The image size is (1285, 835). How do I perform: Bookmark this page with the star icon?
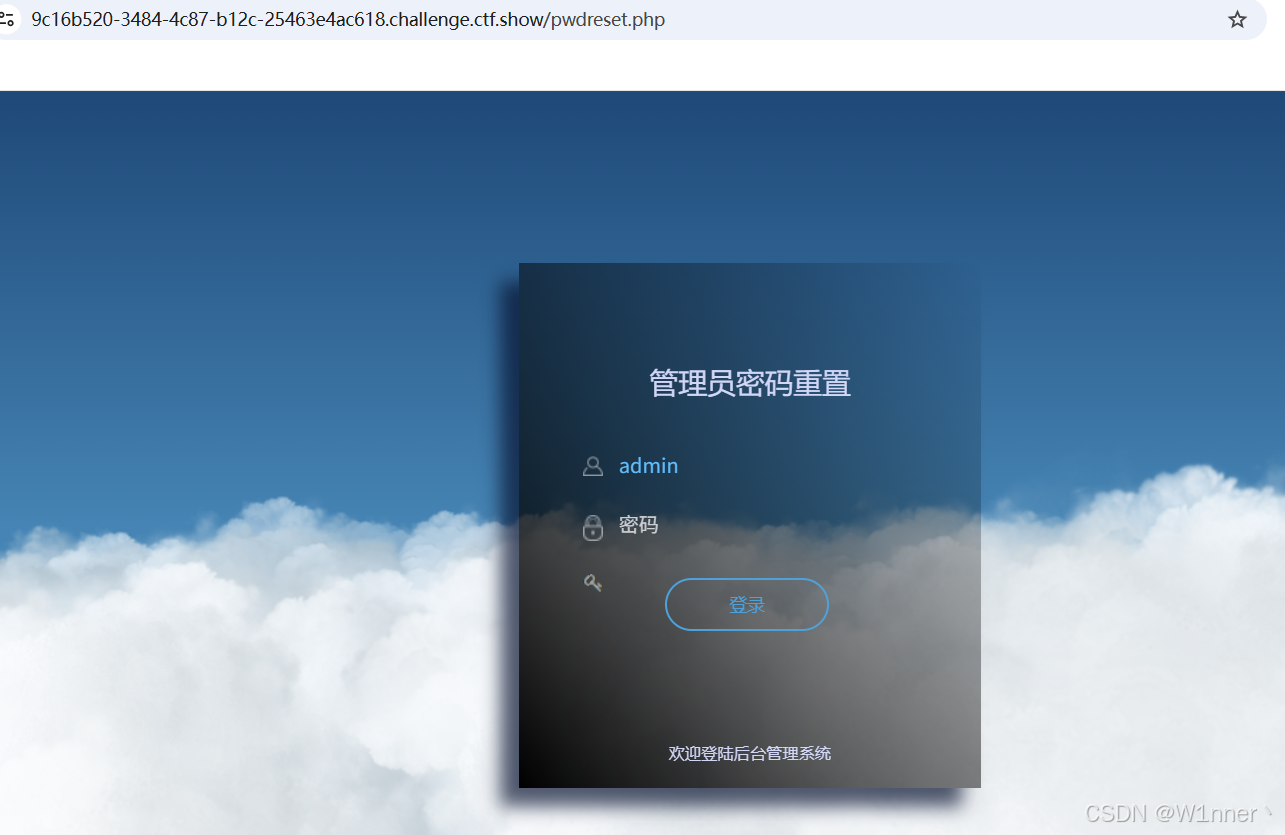[1237, 20]
